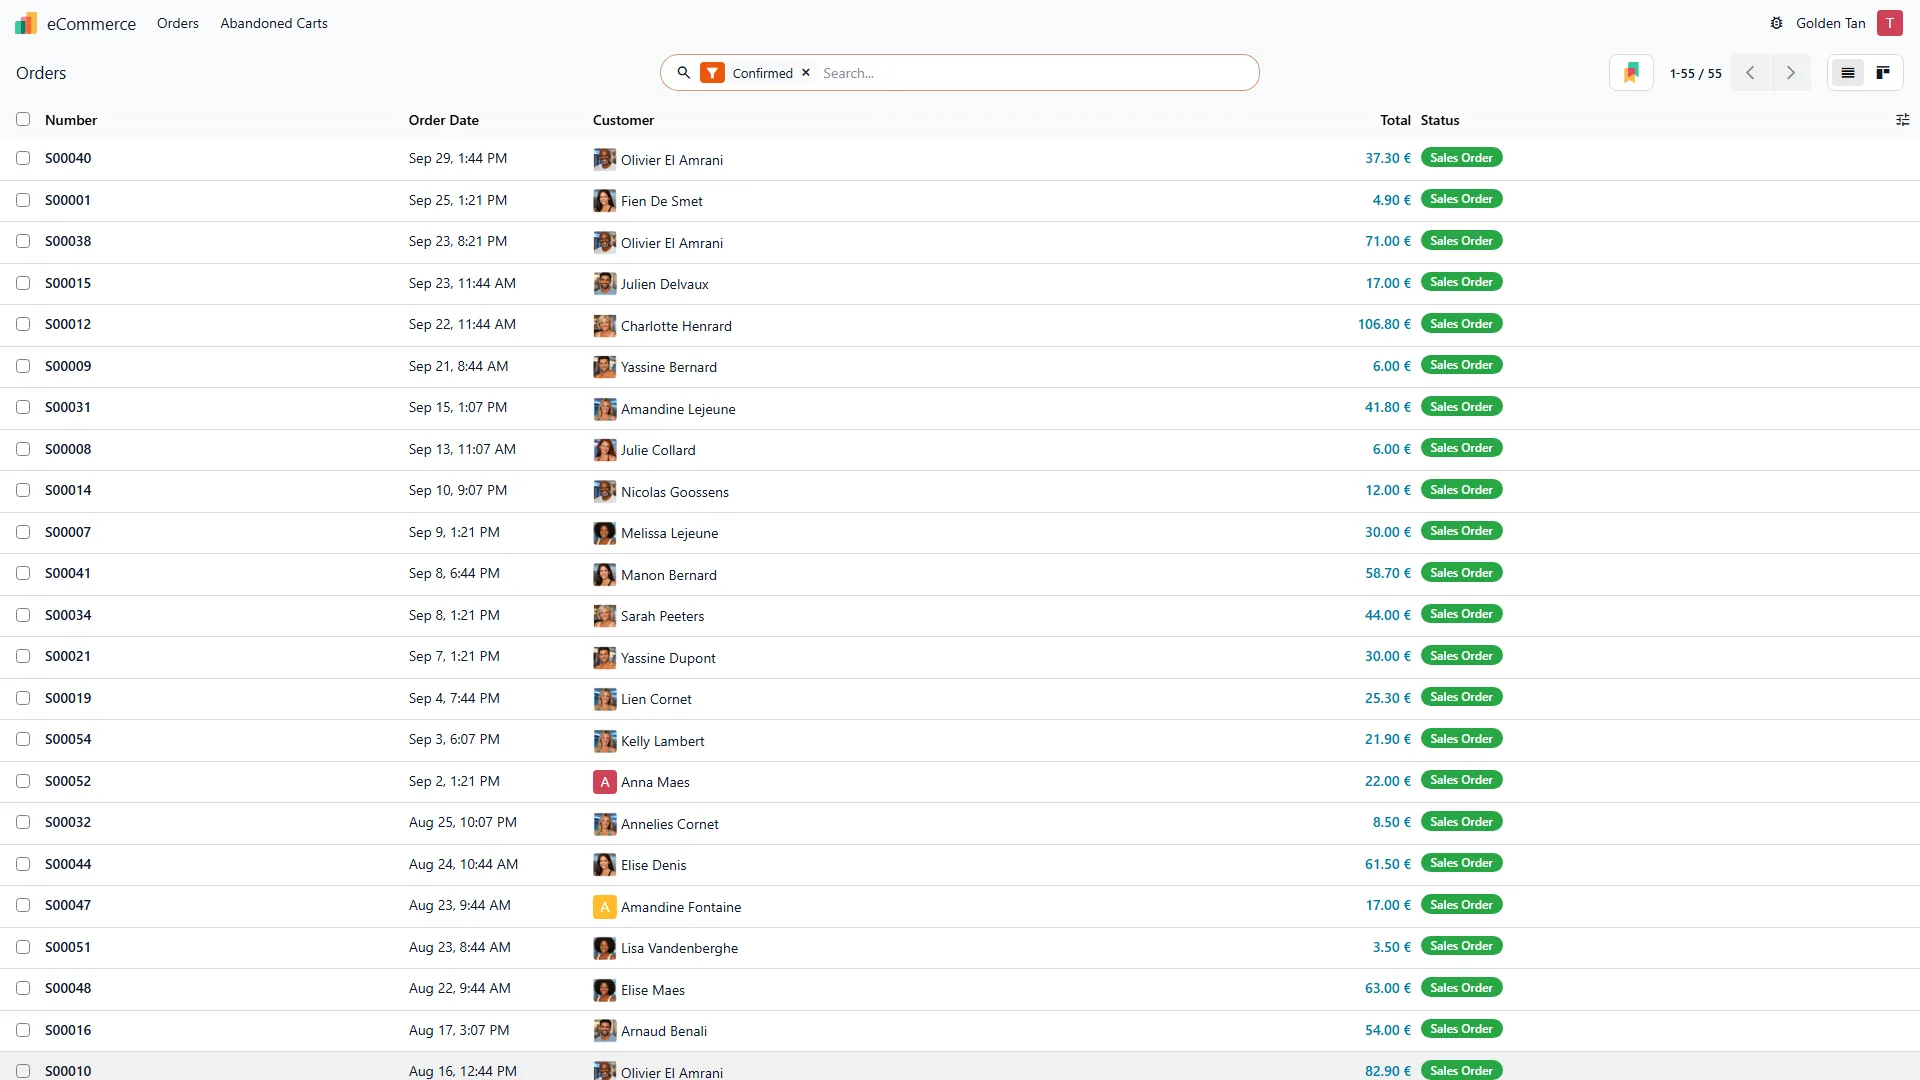This screenshot has height=1080, width=1920.
Task: Go to previous page of orders
Action: coord(1750,73)
